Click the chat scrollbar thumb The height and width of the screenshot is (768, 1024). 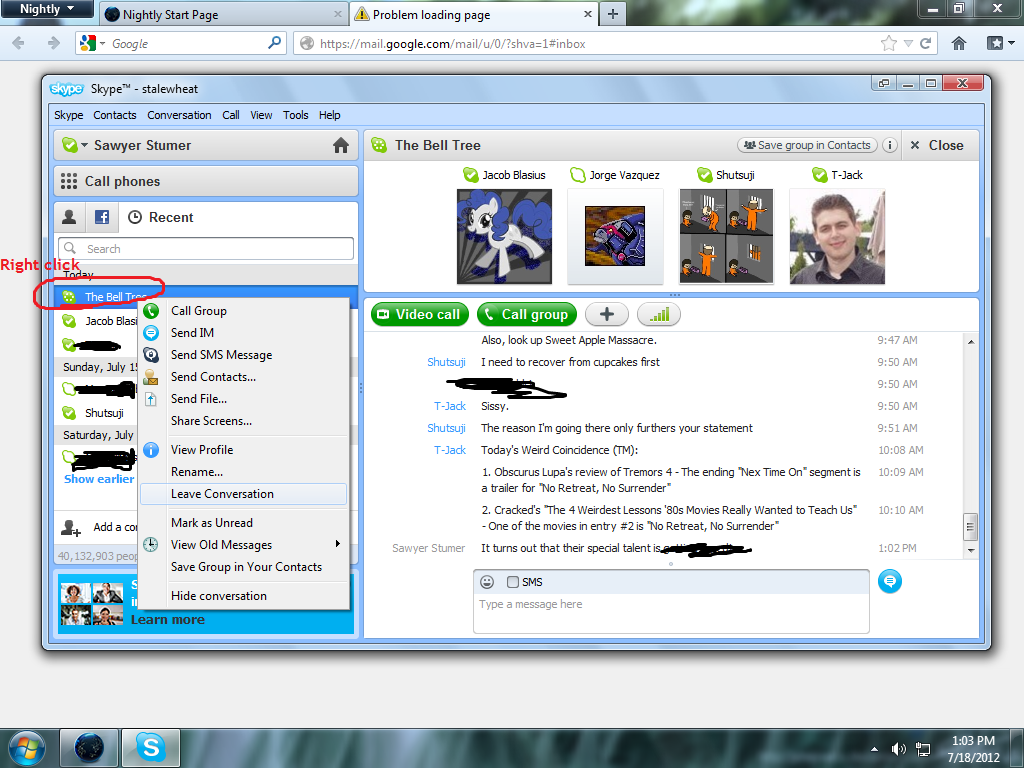970,526
